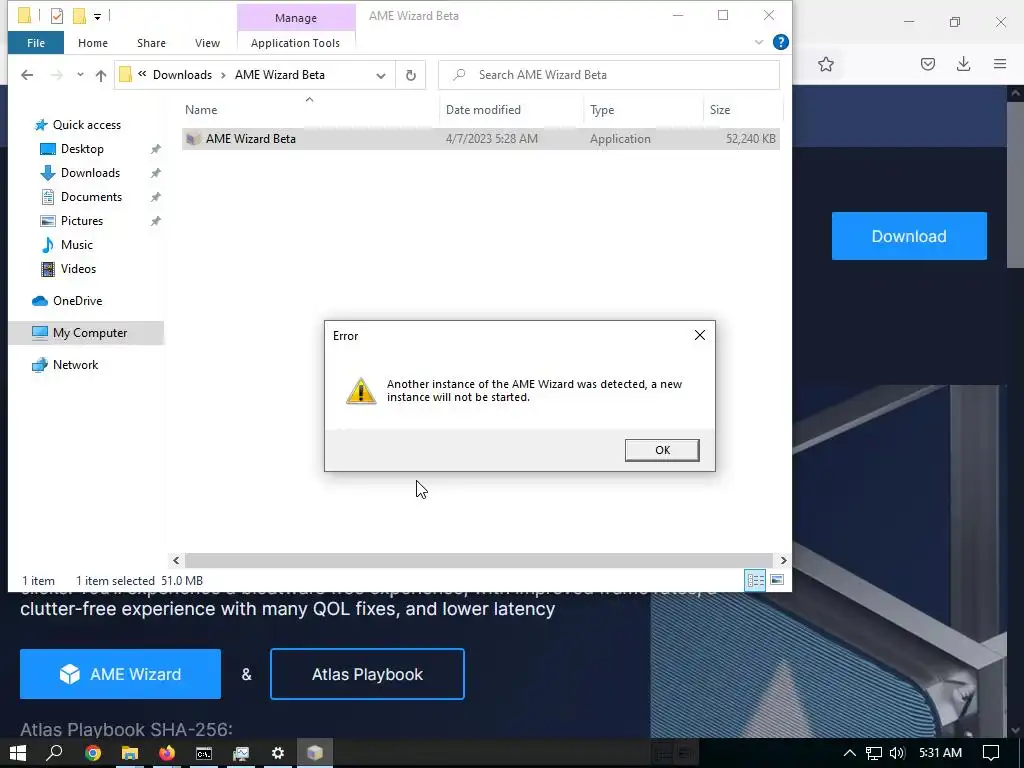The height and width of the screenshot is (768, 1024).
Task: Open the Share ribbon tab
Action: 151,43
